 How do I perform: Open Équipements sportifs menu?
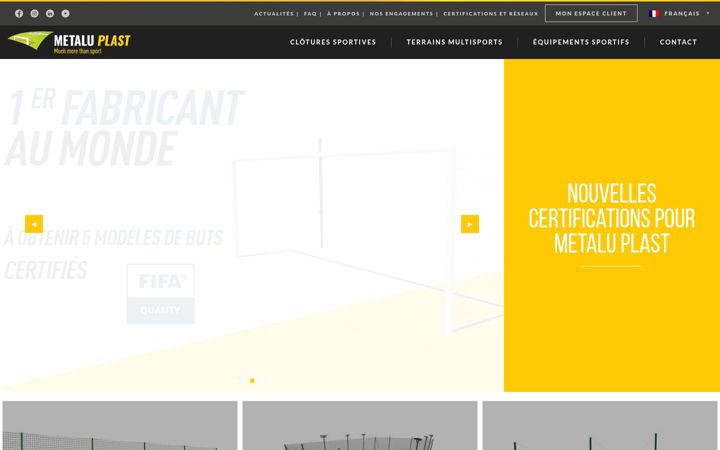(581, 42)
